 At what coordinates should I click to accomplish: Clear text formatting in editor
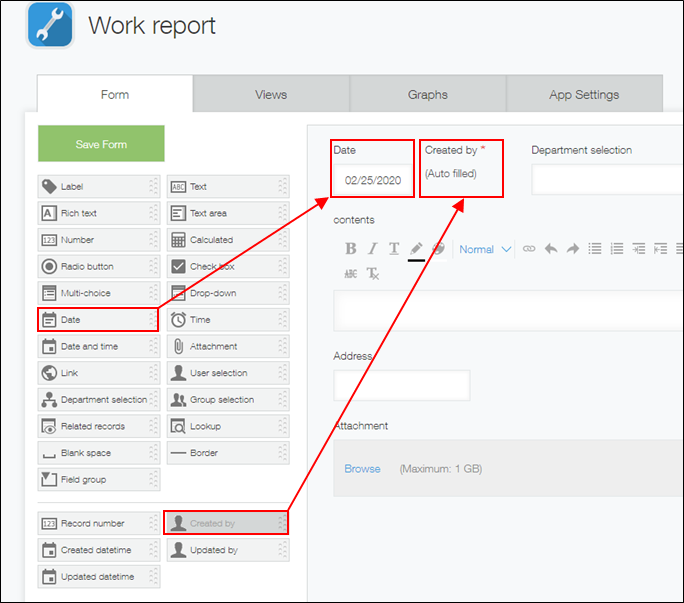click(373, 274)
